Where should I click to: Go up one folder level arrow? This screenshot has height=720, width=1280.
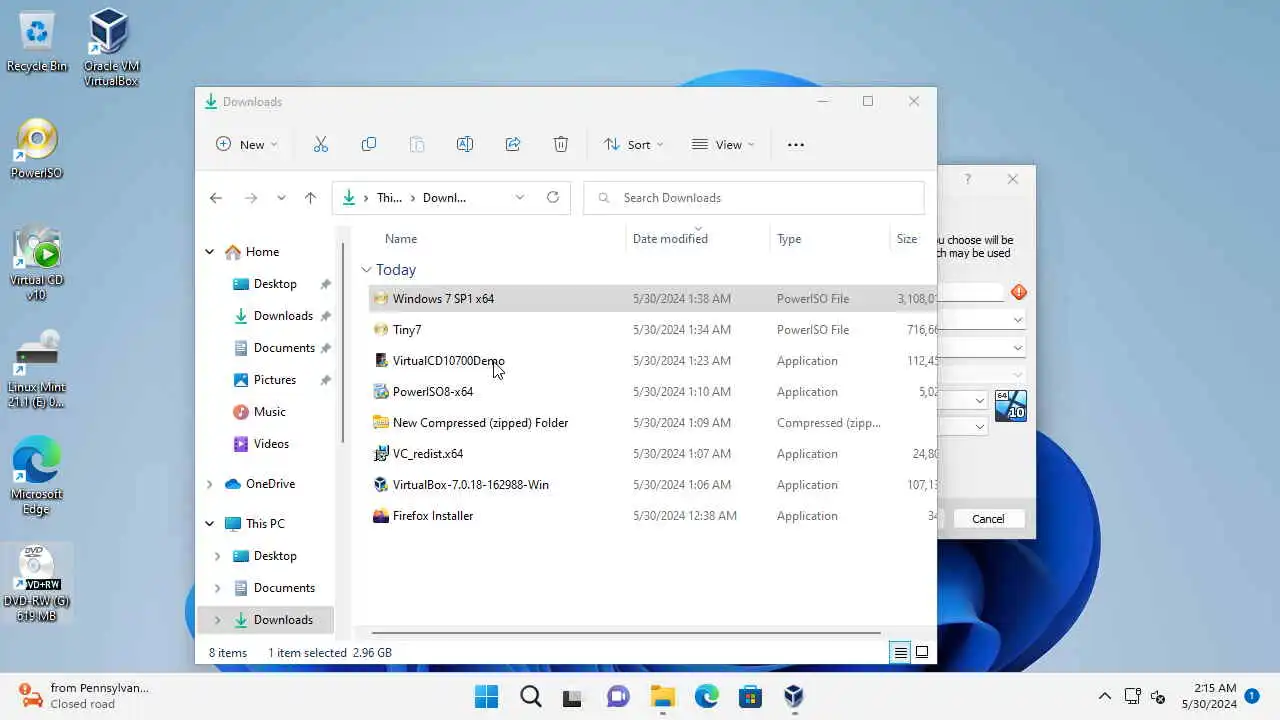coord(310,198)
